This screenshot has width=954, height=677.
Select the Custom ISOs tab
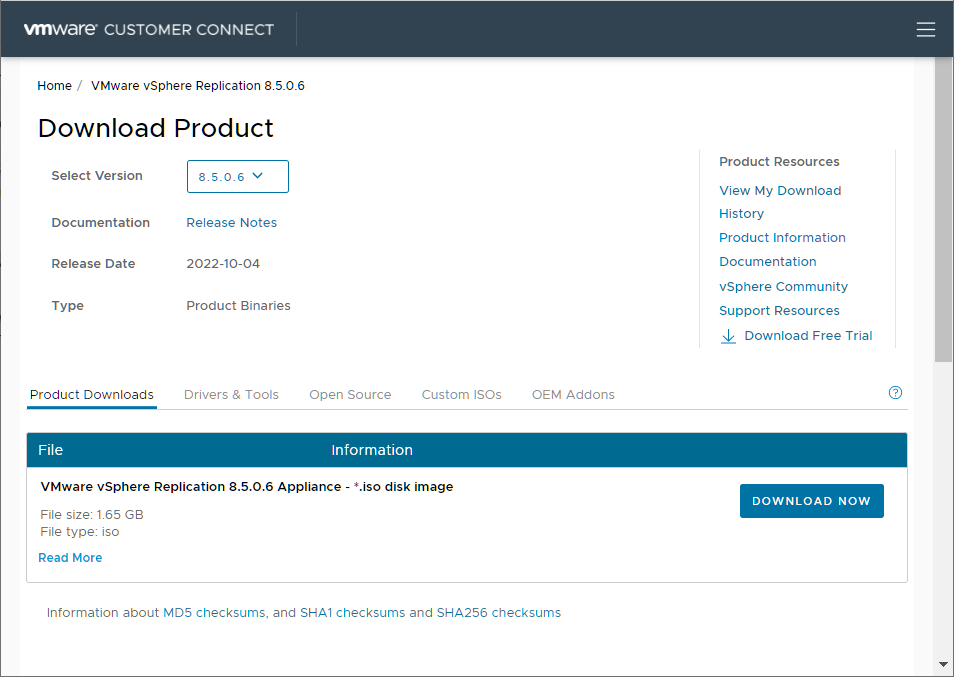coord(461,395)
